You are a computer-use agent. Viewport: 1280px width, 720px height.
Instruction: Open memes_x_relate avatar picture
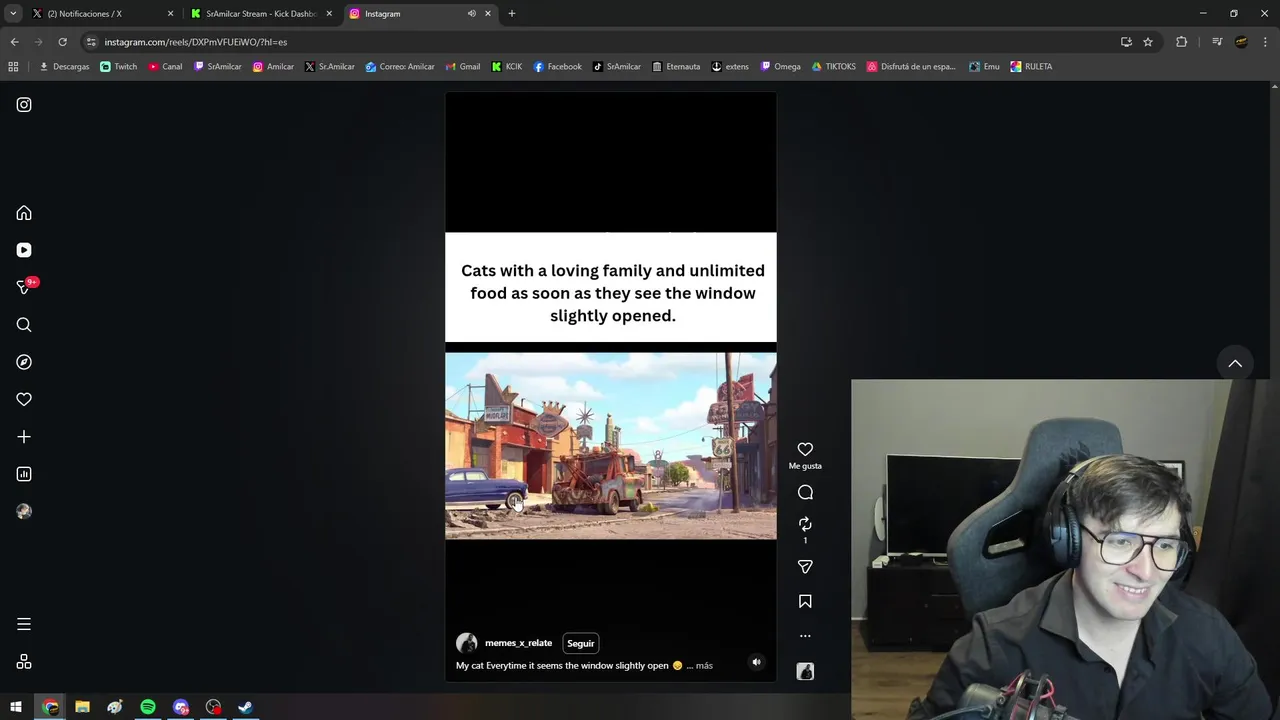point(466,643)
